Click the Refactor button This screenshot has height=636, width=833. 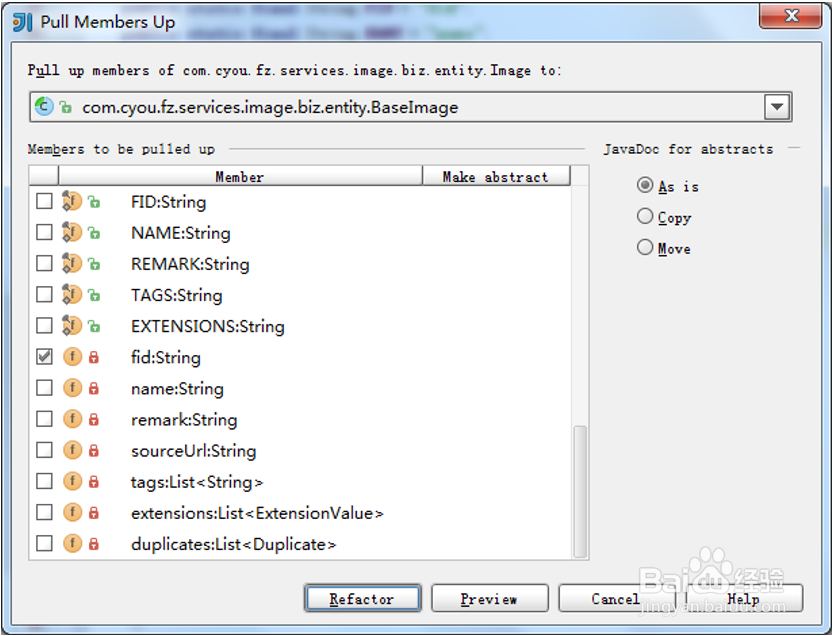(362, 598)
